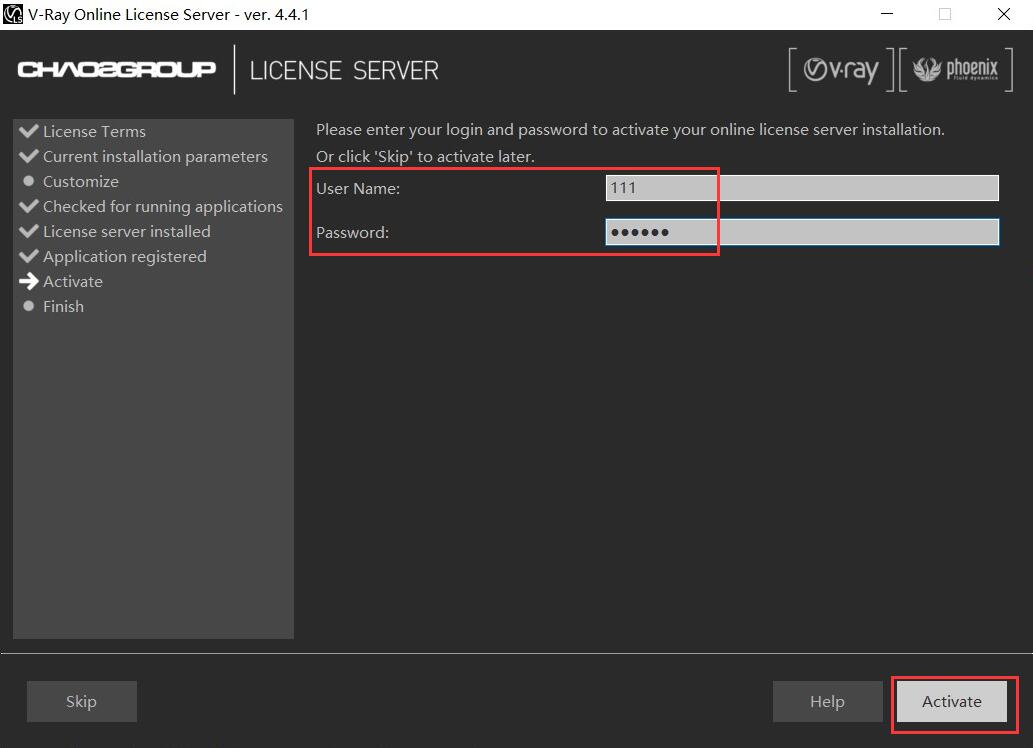Click the checkmark beside License Terms

29,131
